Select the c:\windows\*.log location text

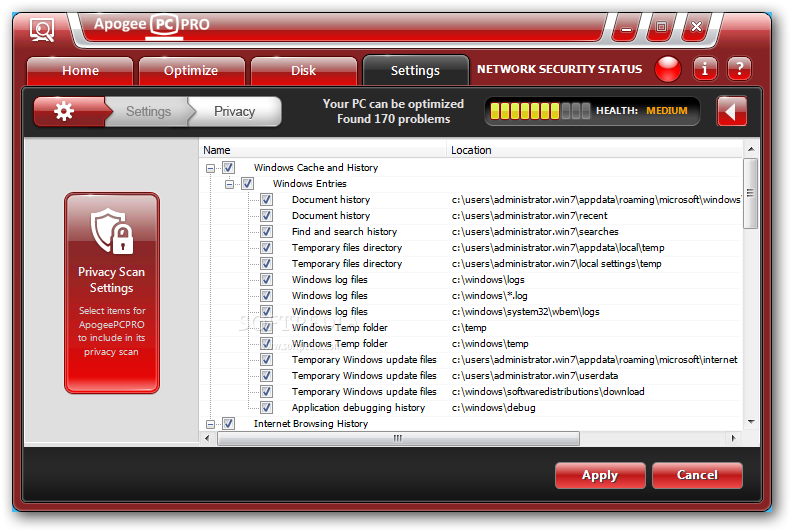(x=489, y=296)
